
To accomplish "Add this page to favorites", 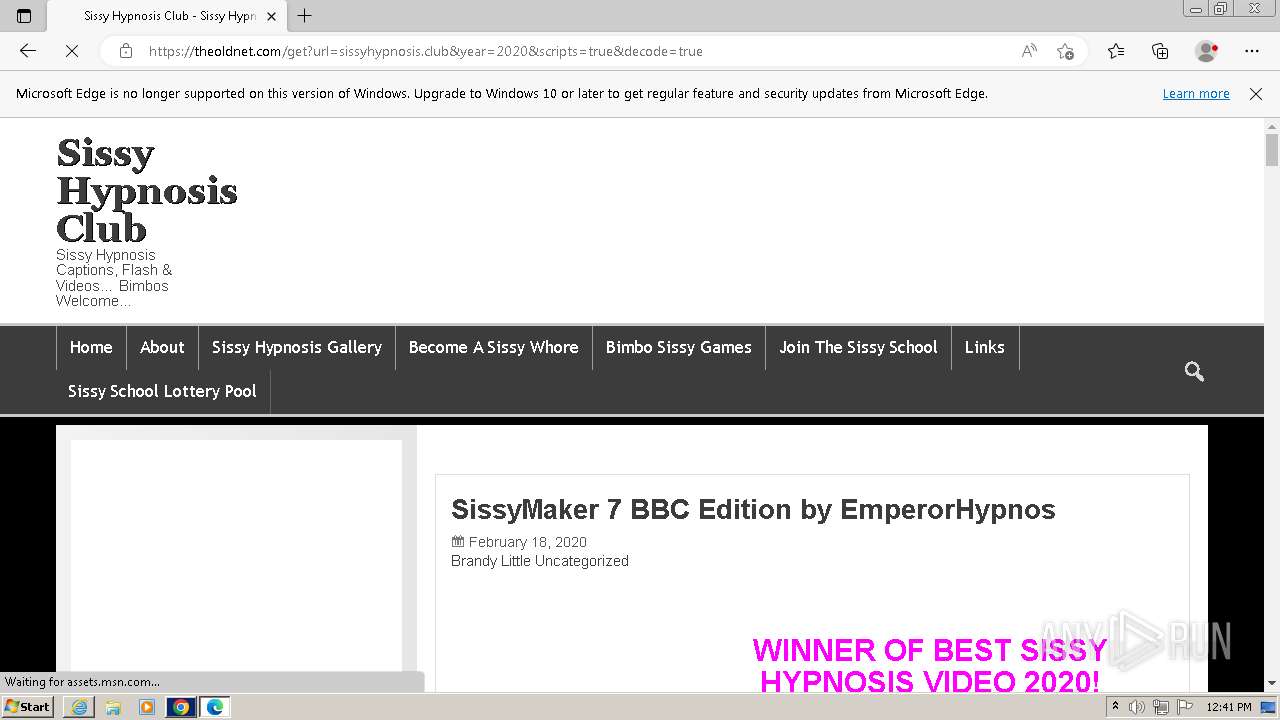I will (1065, 51).
